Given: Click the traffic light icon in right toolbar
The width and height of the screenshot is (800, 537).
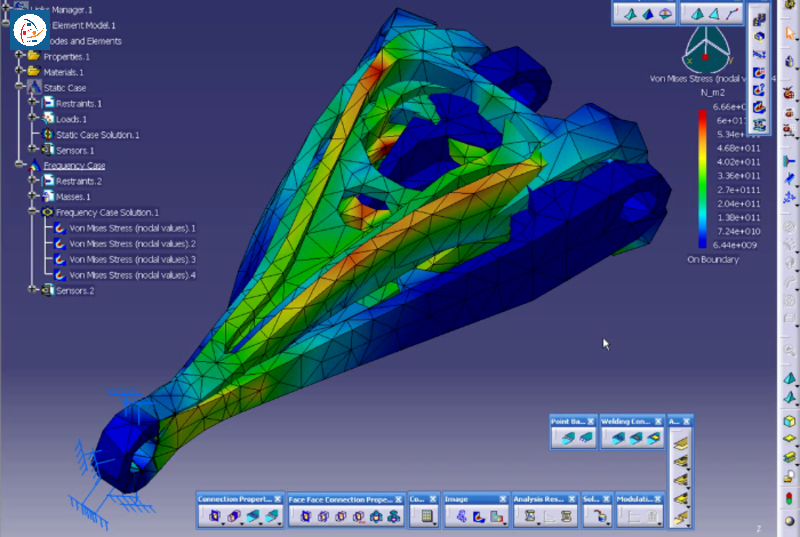Looking at the screenshot, I should coord(789,498).
